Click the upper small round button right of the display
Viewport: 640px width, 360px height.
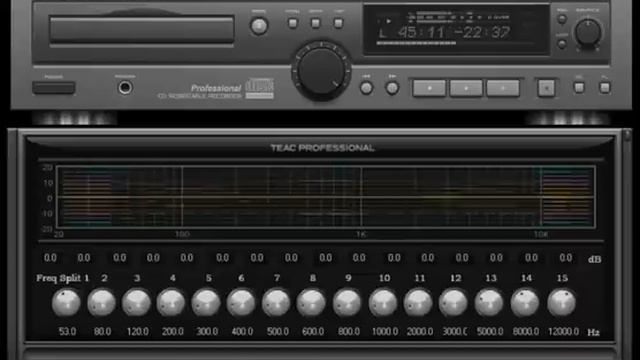coord(562,19)
